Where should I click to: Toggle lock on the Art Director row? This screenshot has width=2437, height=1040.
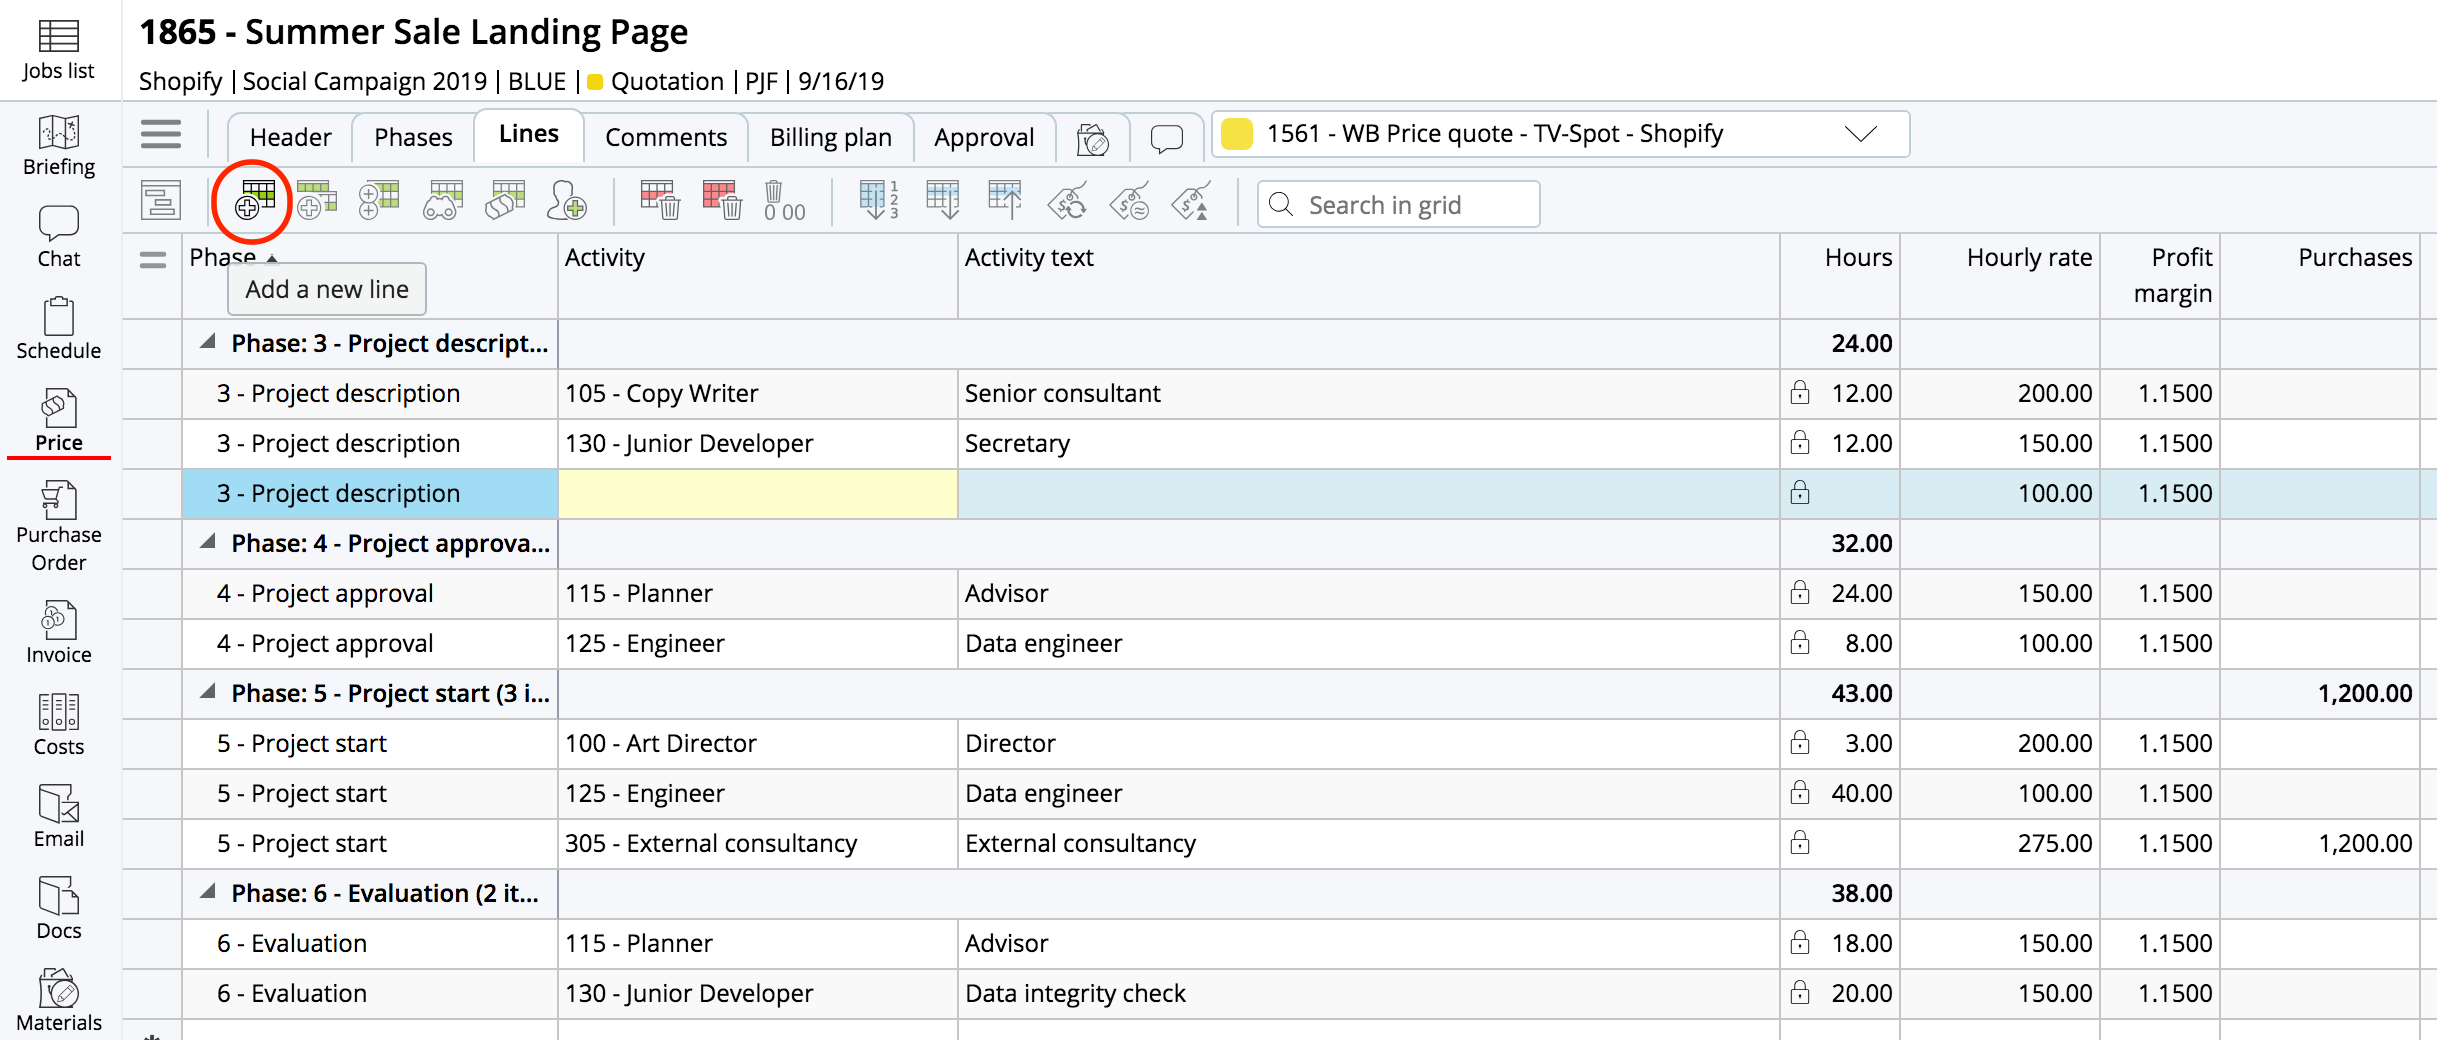1800,743
